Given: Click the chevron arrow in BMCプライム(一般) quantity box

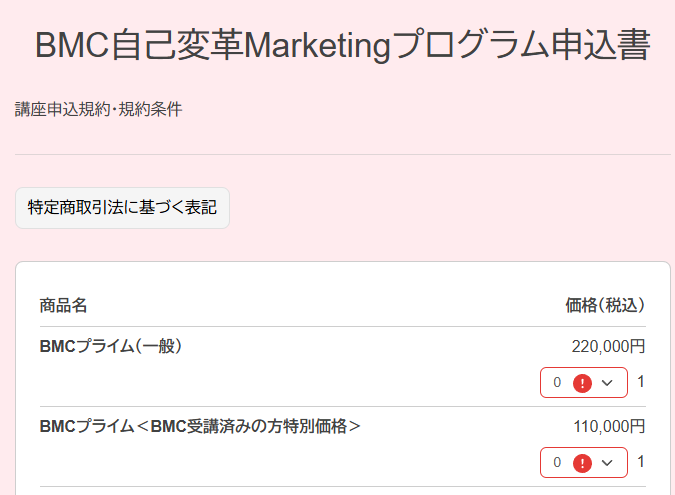Looking at the screenshot, I should (607, 383).
